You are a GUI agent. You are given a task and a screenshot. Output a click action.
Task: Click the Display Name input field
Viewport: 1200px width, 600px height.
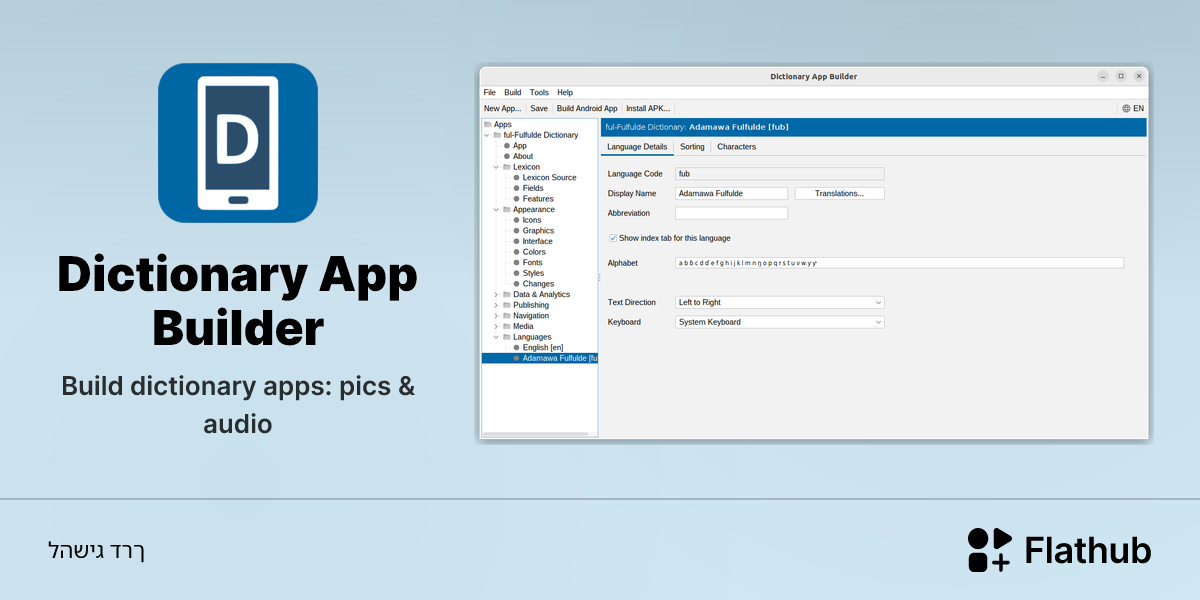coord(731,193)
